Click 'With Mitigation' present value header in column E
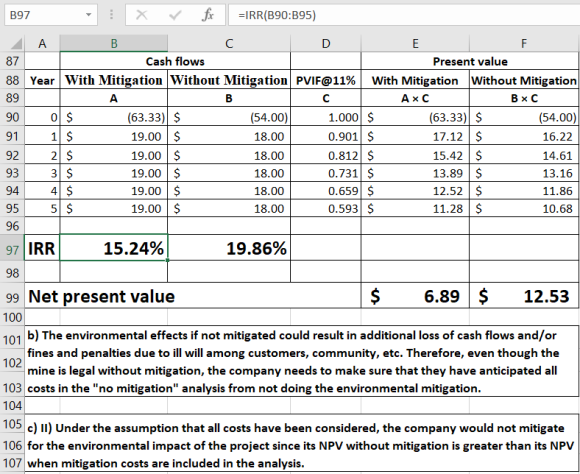This screenshot has width=580, height=474. pos(415,80)
